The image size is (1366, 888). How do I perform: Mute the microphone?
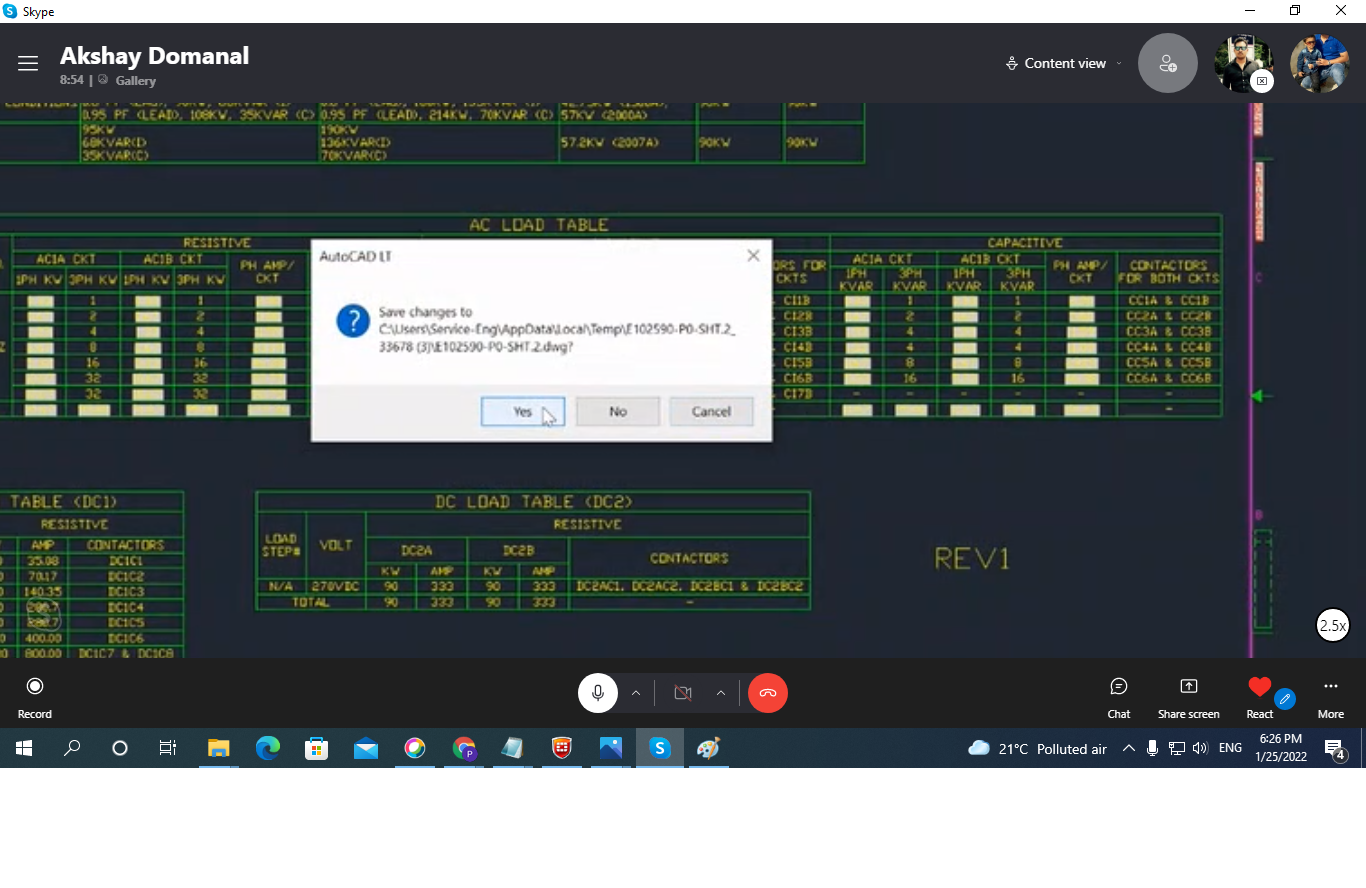point(598,693)
